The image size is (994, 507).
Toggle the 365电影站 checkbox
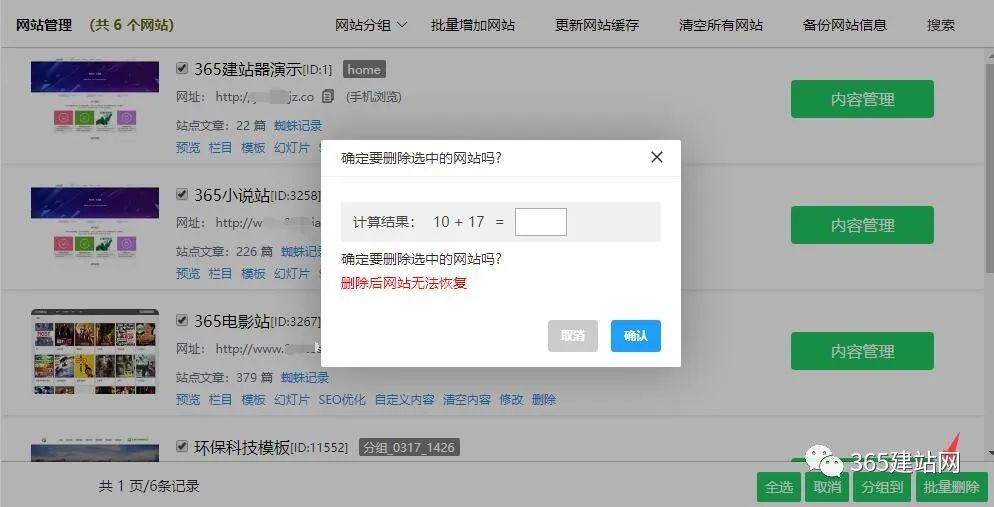coord(182,320)
